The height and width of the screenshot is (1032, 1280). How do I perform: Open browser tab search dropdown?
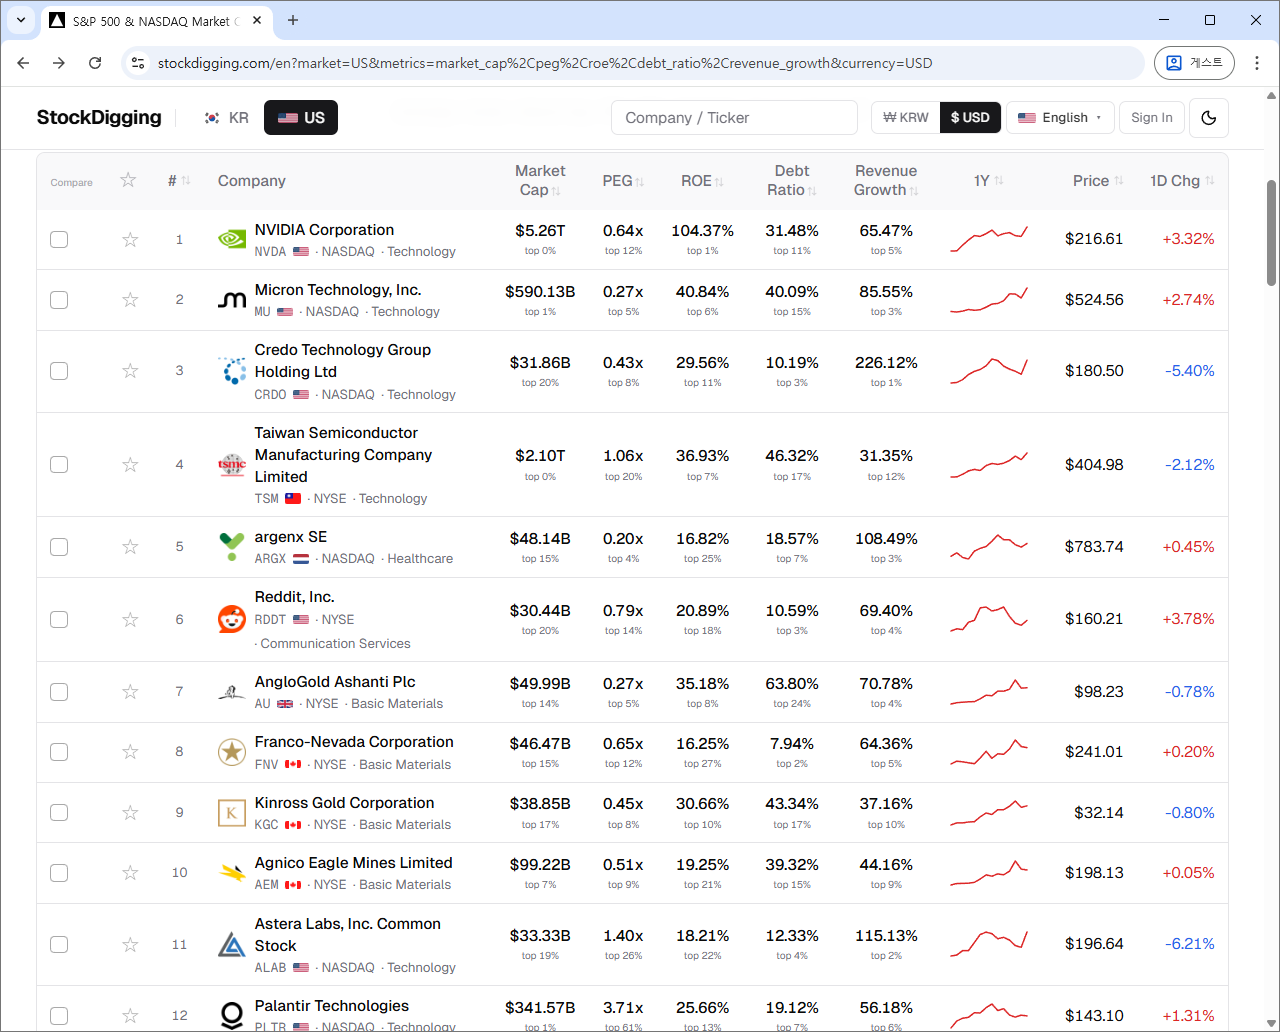coord(20,20)
